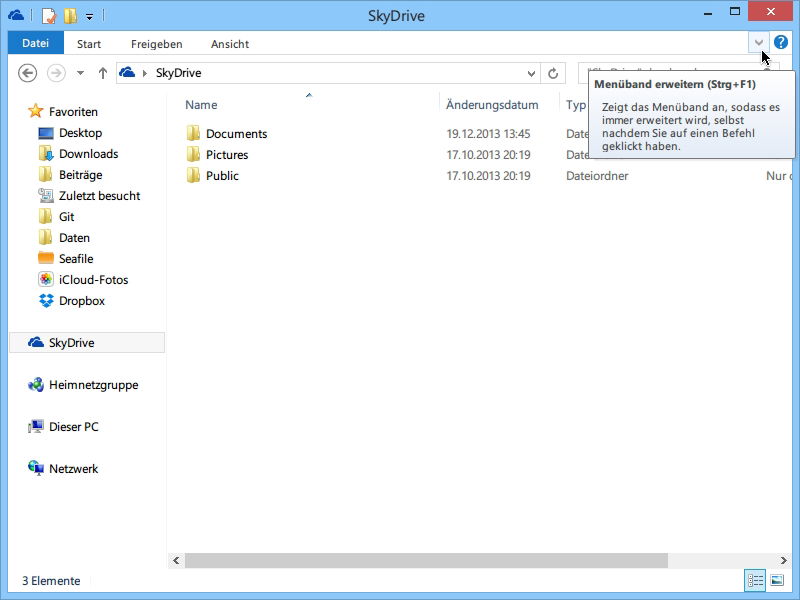Click Dateiordner type in Public row
The image size is (800, 600).
coord(597,176)
